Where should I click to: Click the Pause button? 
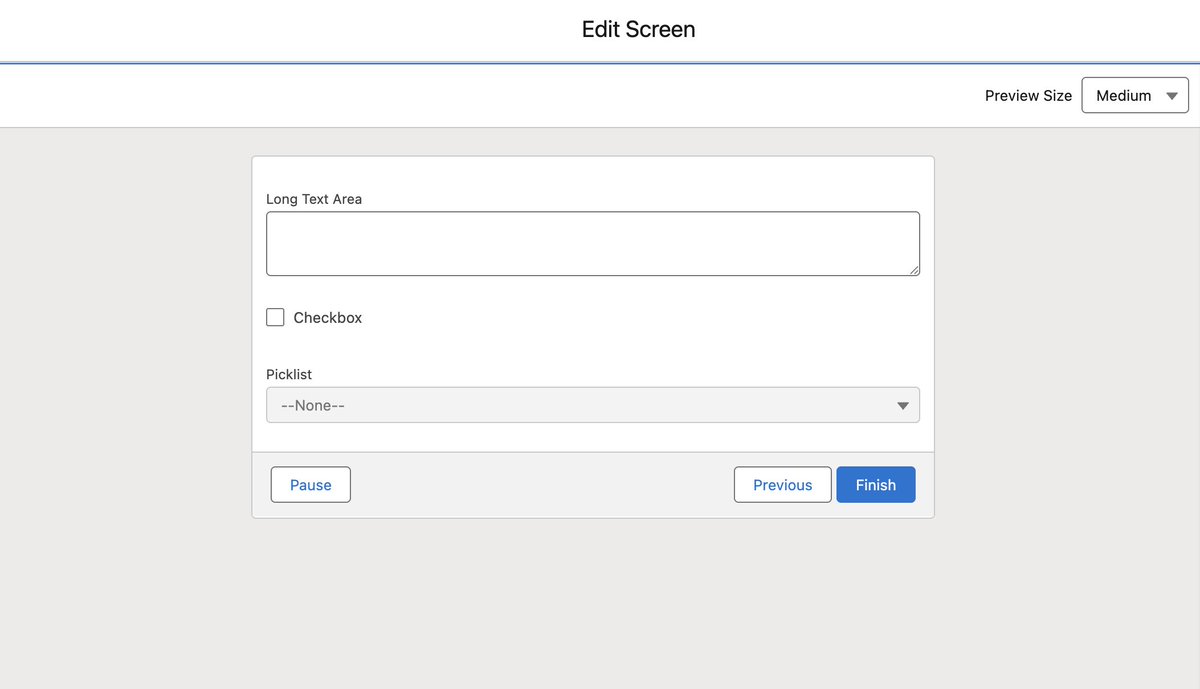click(311, 485)
